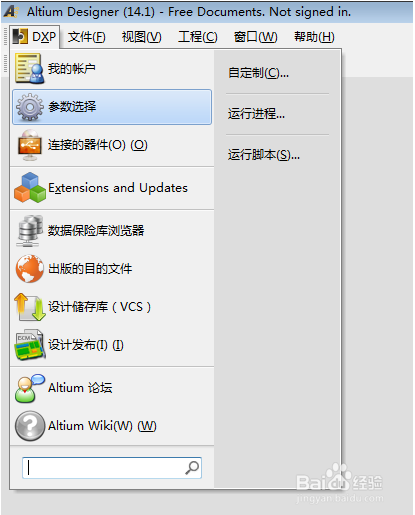Click the USB monitor icon for 连接的器件
The width and height of the screenshot is (415, 515).
[x=29, y=145]
